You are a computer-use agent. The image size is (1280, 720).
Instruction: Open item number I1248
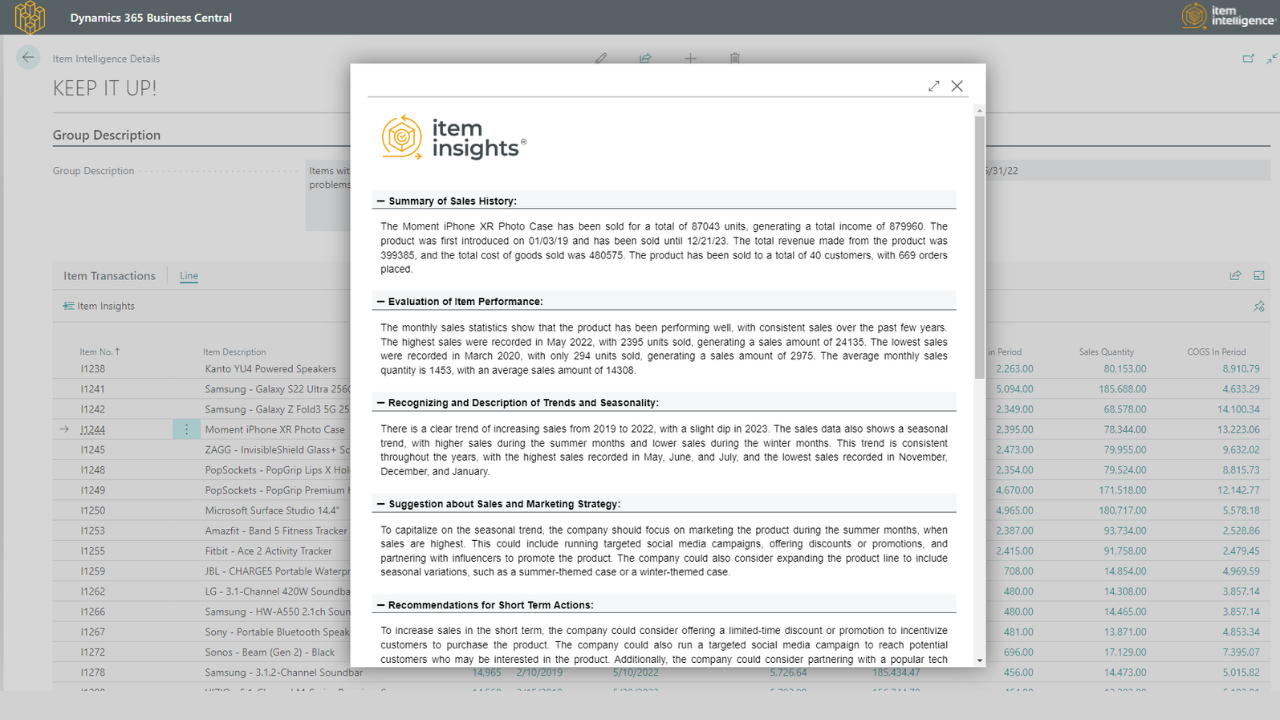pos(93,470)
